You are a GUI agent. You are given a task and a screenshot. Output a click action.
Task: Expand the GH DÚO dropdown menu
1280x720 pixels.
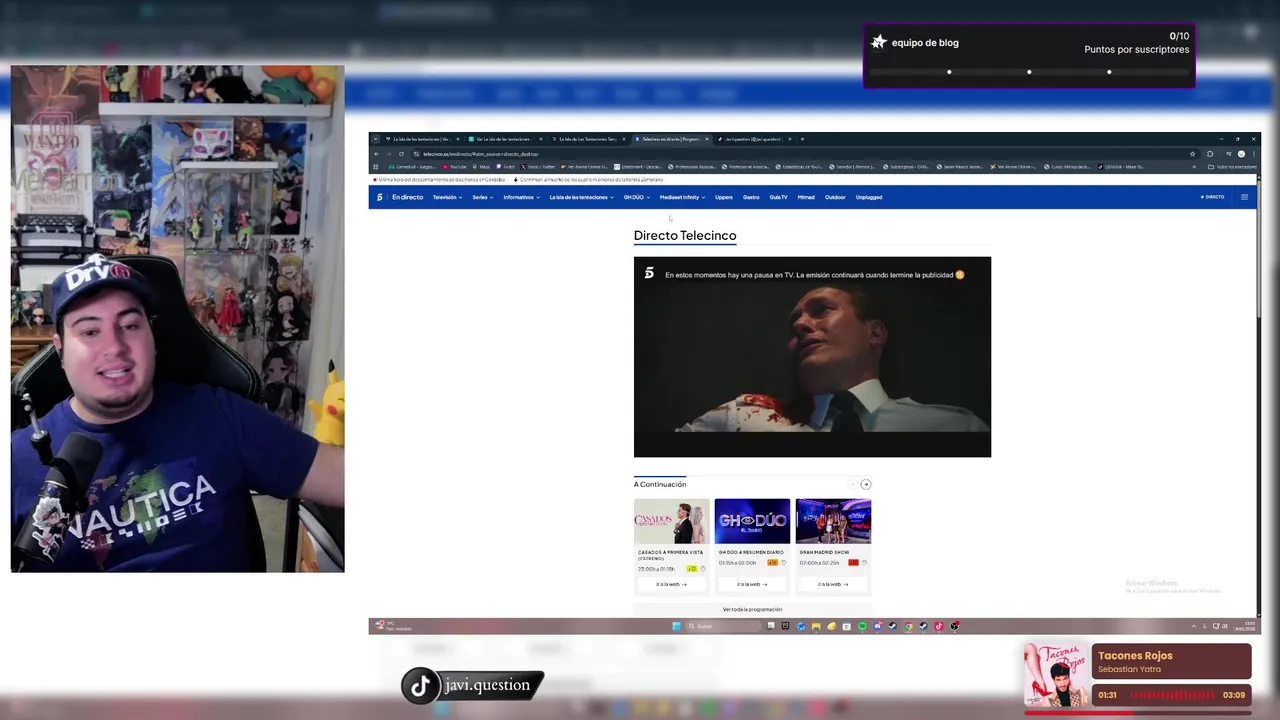tap(636, 197)
